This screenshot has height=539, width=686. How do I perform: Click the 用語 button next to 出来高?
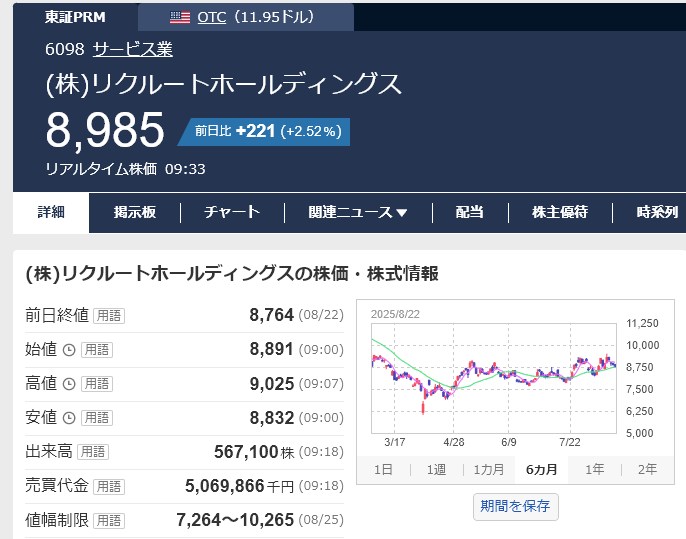click(93, 452)
